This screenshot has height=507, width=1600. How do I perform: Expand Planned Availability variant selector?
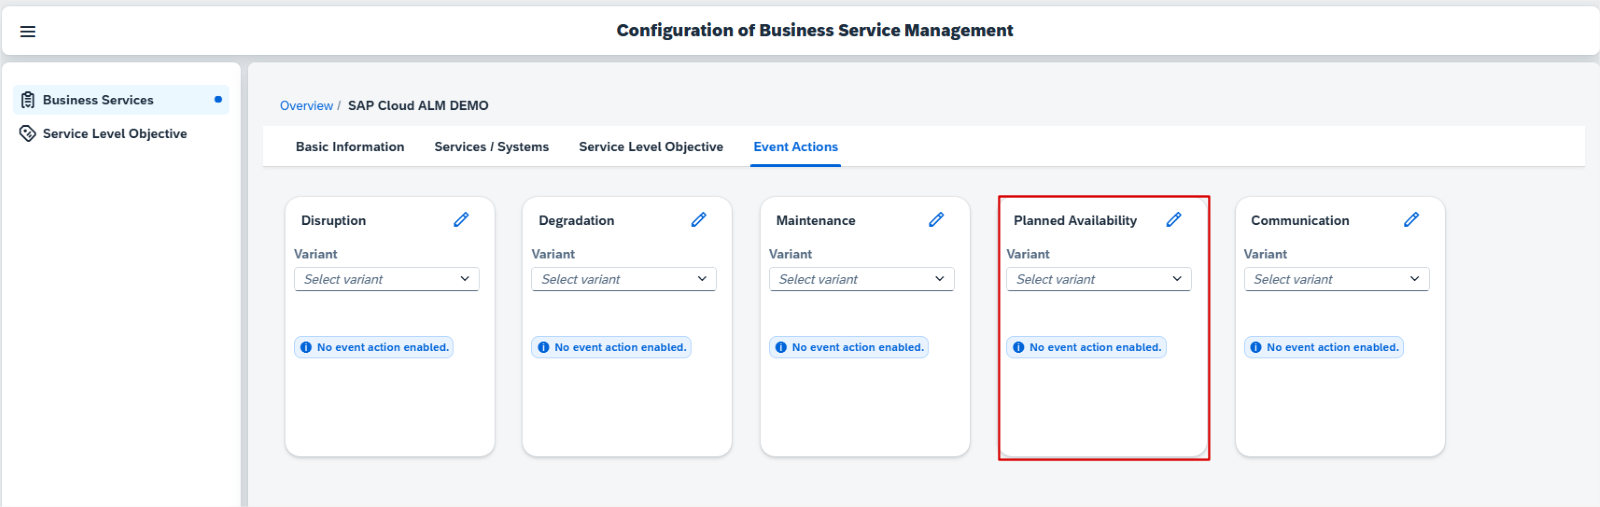click(1098, 279)
